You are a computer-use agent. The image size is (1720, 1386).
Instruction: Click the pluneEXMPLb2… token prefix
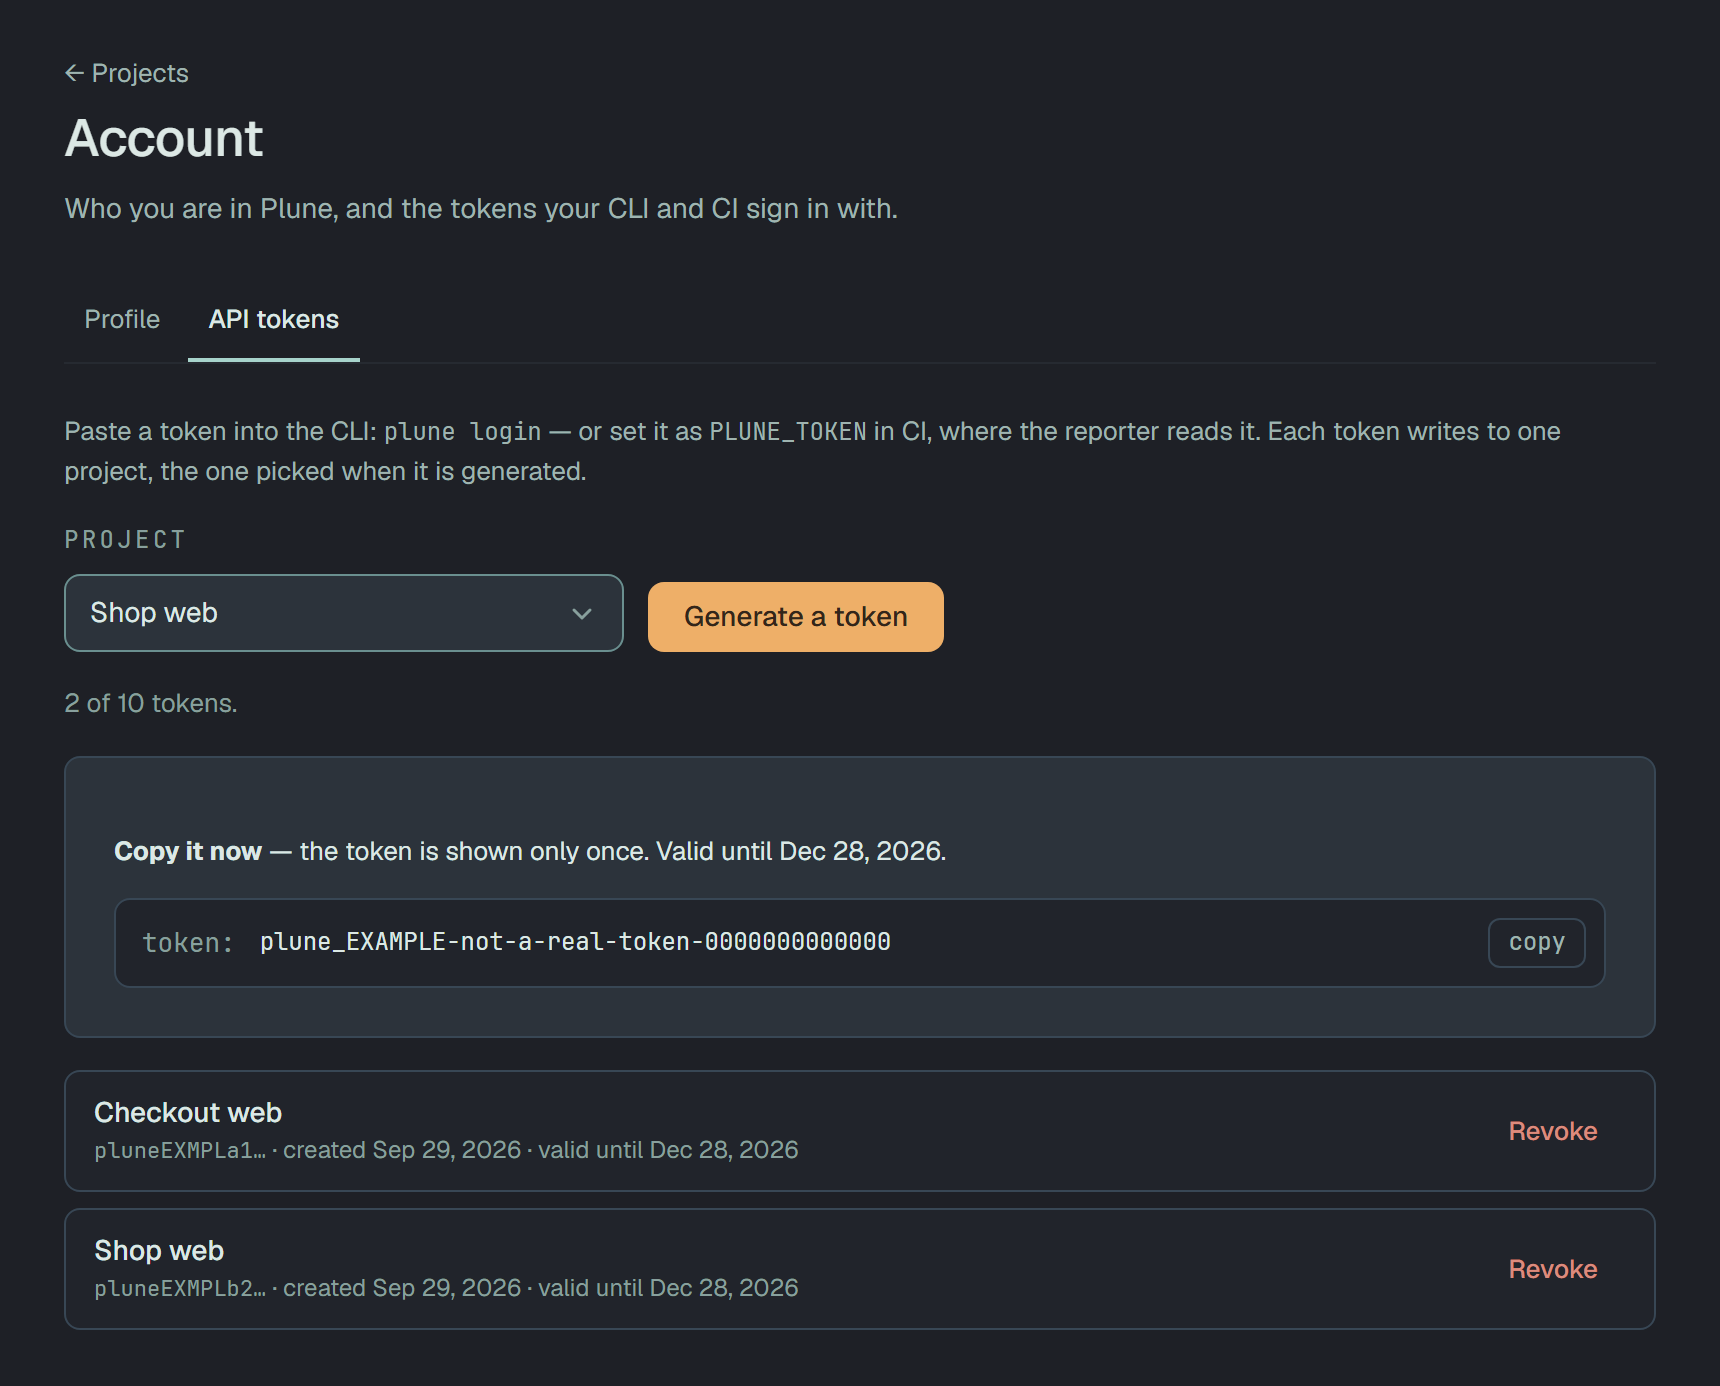[x=180, y=1288]
